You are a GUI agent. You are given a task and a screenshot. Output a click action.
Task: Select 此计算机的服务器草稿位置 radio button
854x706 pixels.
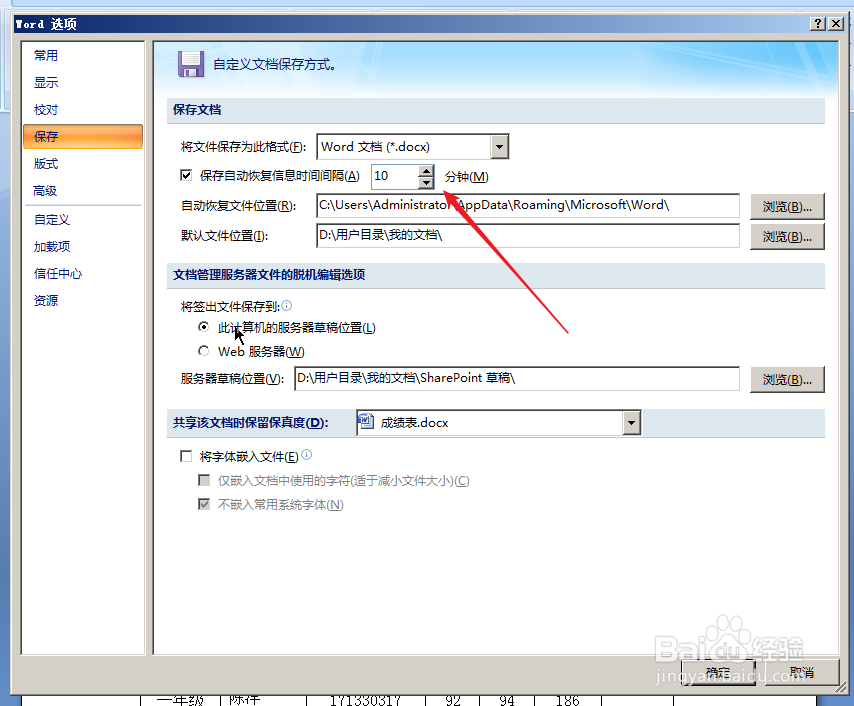click(x=204, y=327)
